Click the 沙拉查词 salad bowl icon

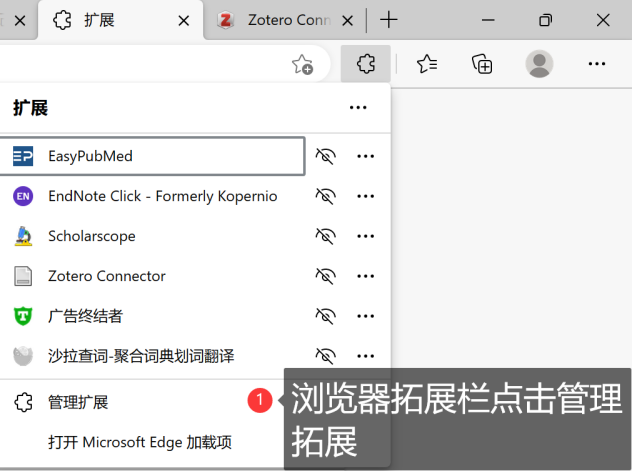pyautogui.click(x=23, y=356)
